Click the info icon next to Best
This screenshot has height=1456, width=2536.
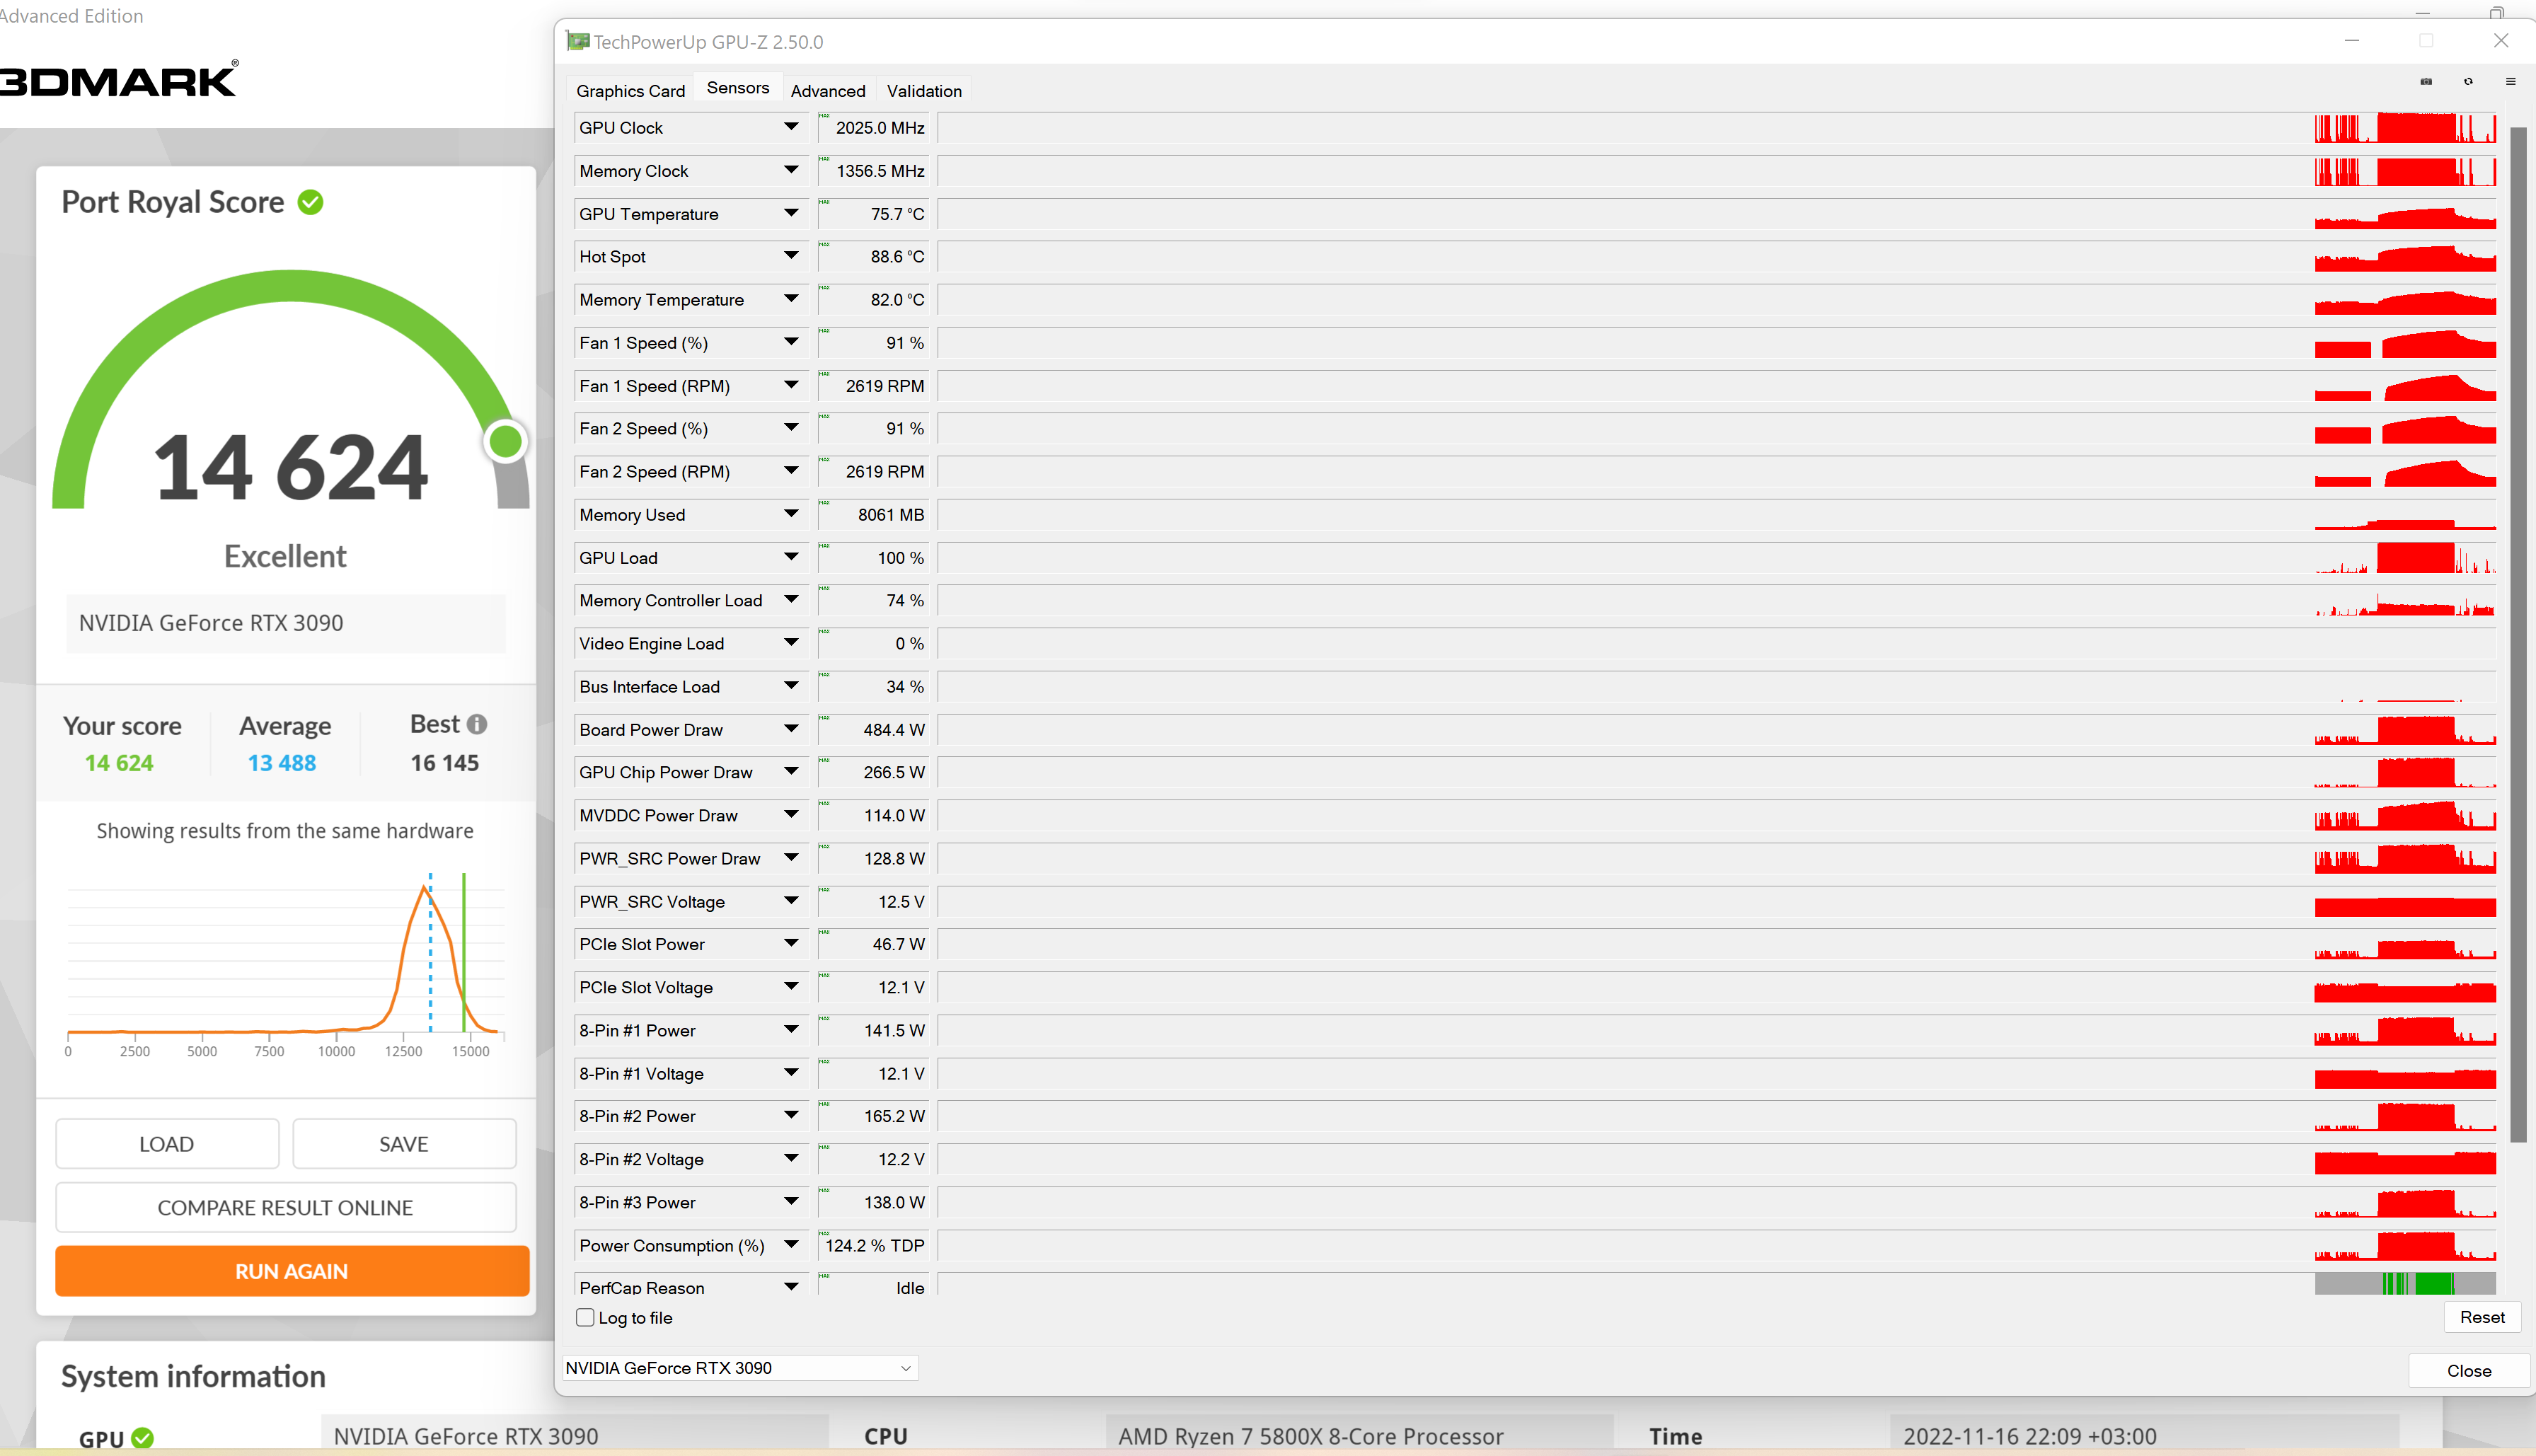[x=477, y=724]
